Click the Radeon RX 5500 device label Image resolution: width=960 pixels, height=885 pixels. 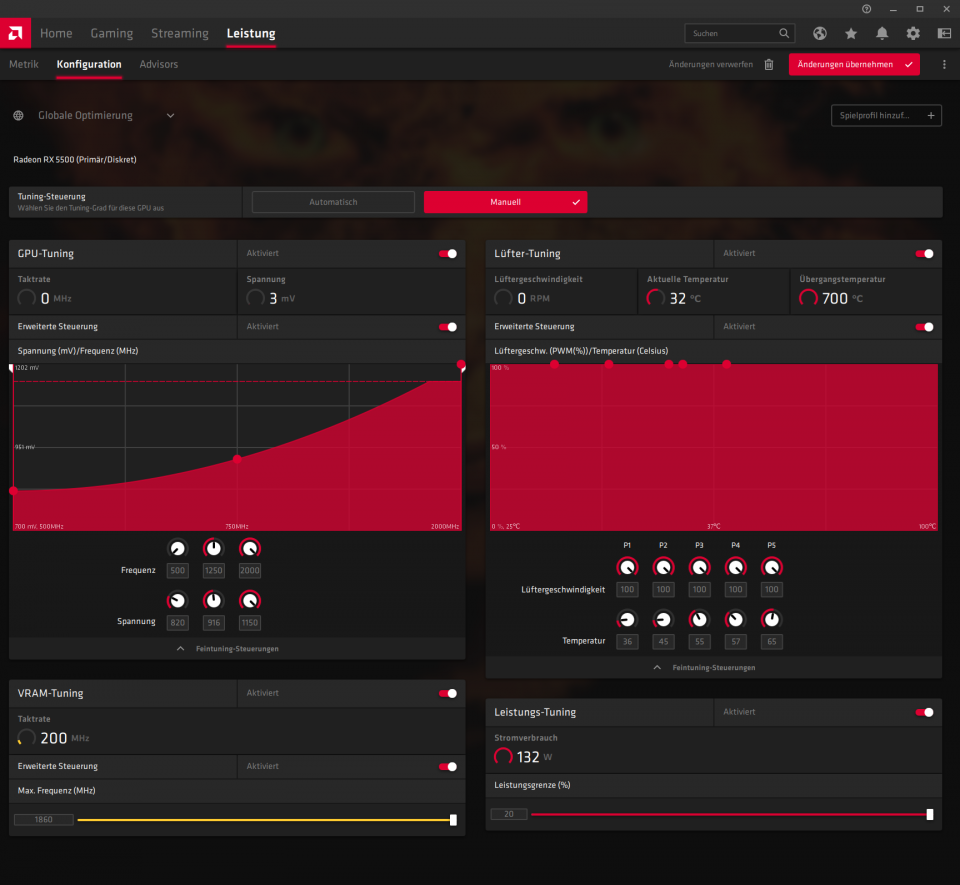tap(75, 159)
